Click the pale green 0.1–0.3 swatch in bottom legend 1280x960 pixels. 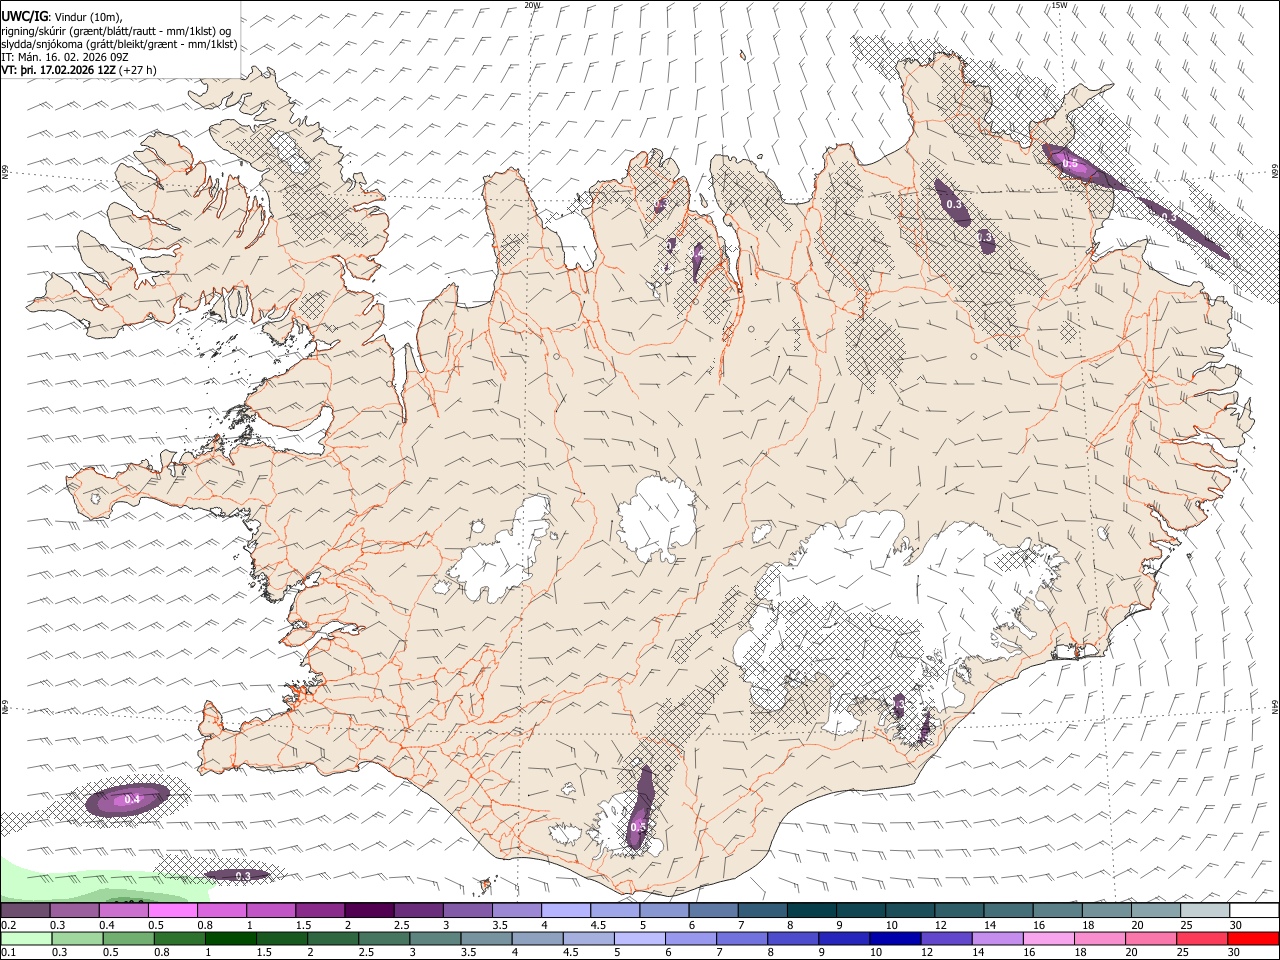click(x=26, y=938)
